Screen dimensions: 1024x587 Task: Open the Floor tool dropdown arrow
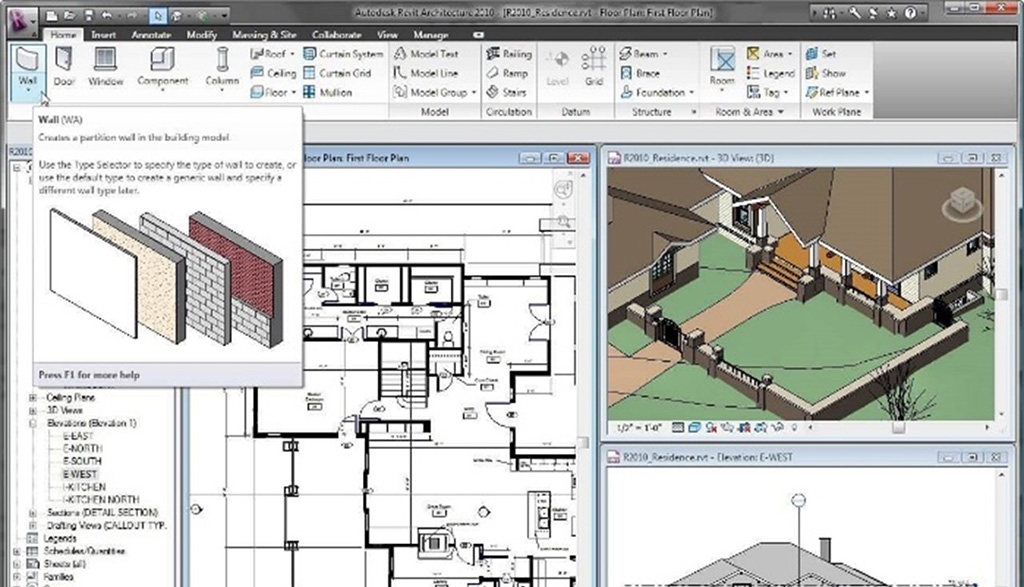point(293,93)
